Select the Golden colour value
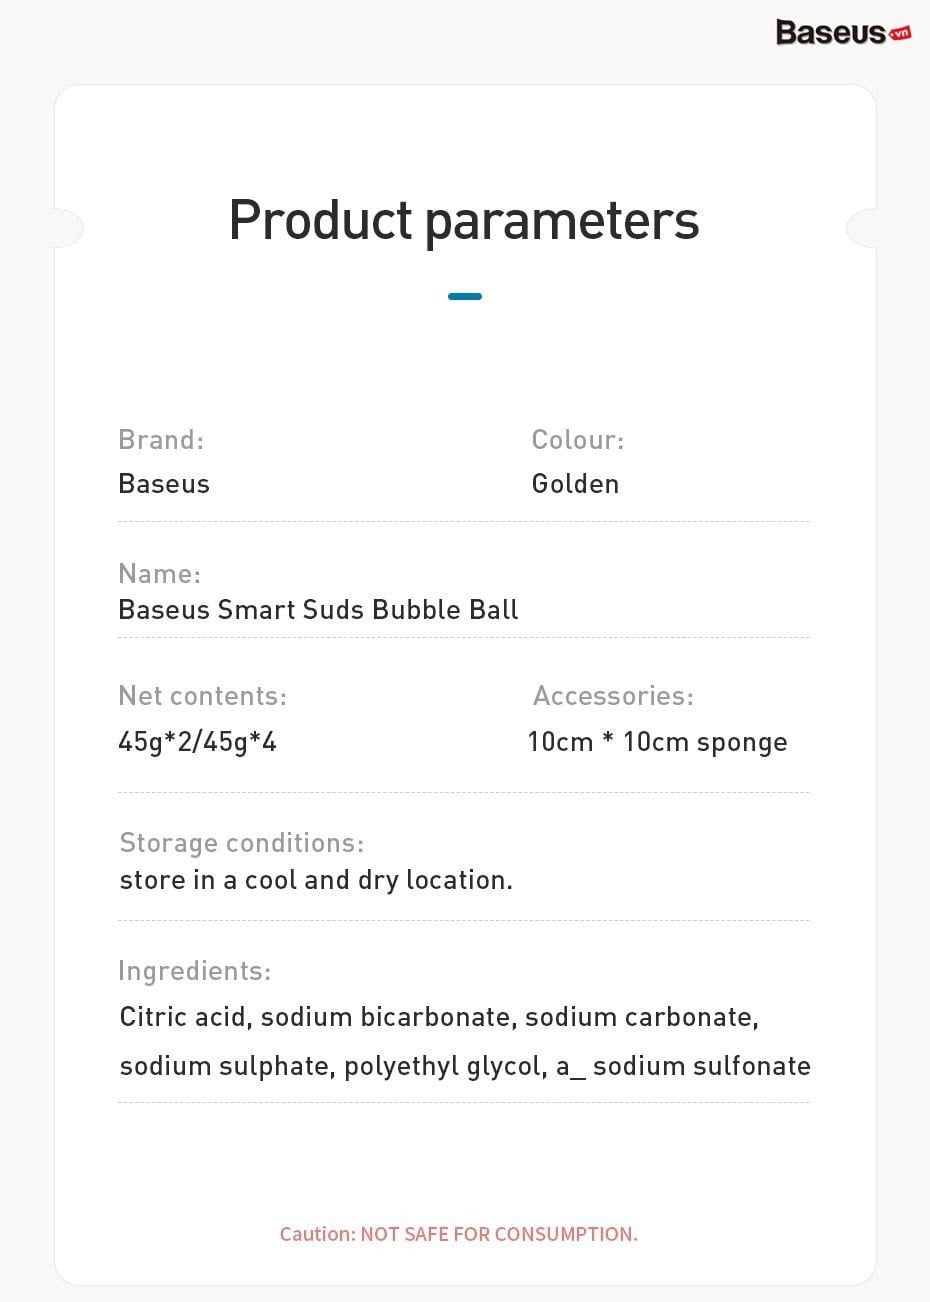 tap(575, 484)
